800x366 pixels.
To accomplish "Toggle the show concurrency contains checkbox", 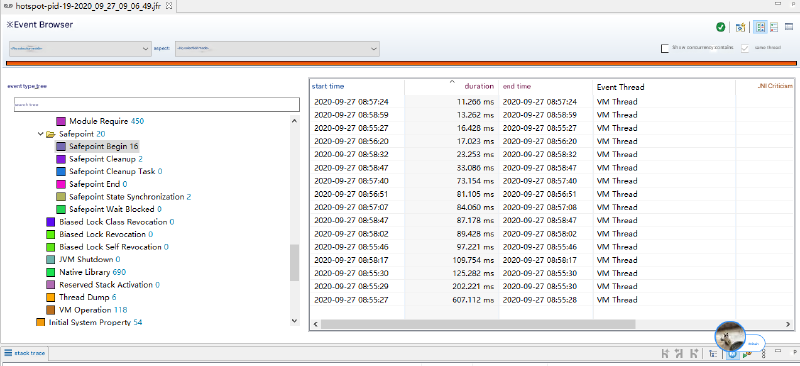I will click(665, 48).
